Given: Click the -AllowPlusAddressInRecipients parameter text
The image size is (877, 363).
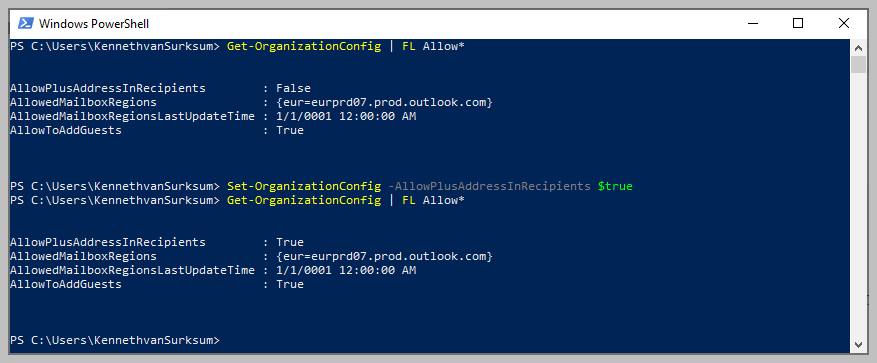Looking at the screenshot, I should 489,186.
